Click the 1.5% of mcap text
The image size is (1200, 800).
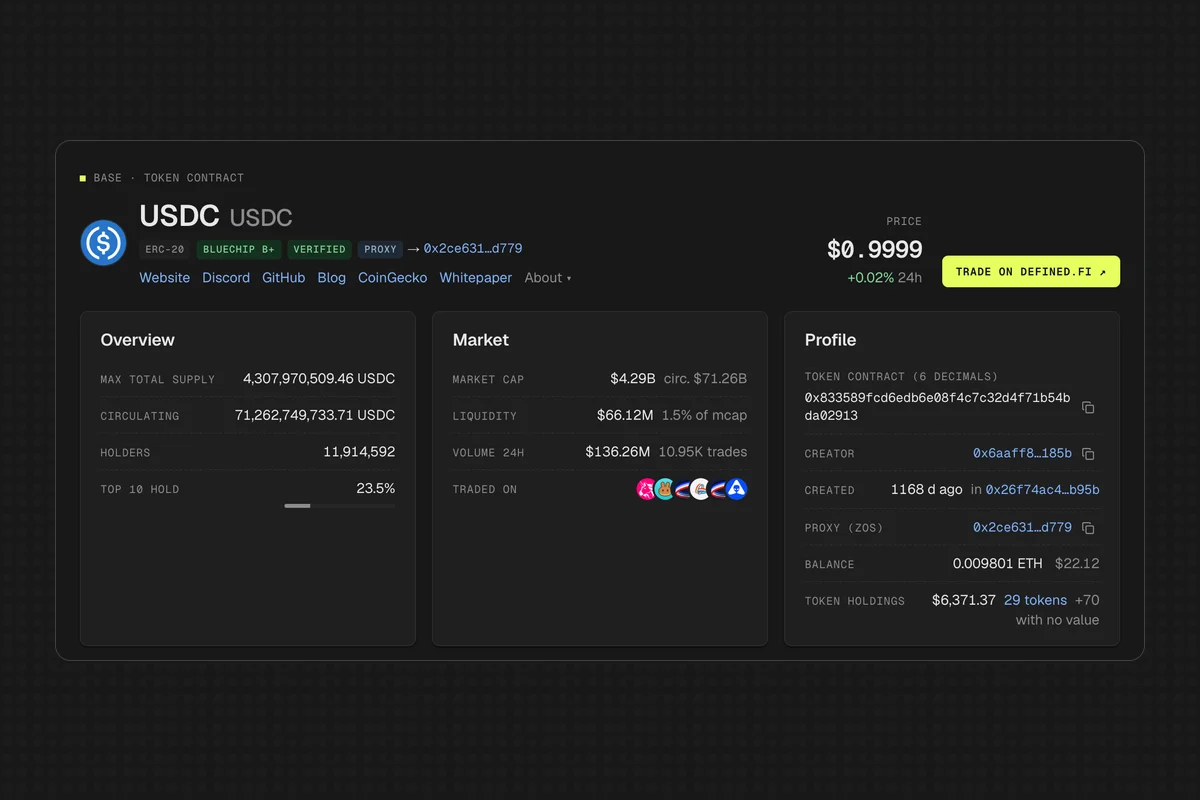click(x=704, y=416)
